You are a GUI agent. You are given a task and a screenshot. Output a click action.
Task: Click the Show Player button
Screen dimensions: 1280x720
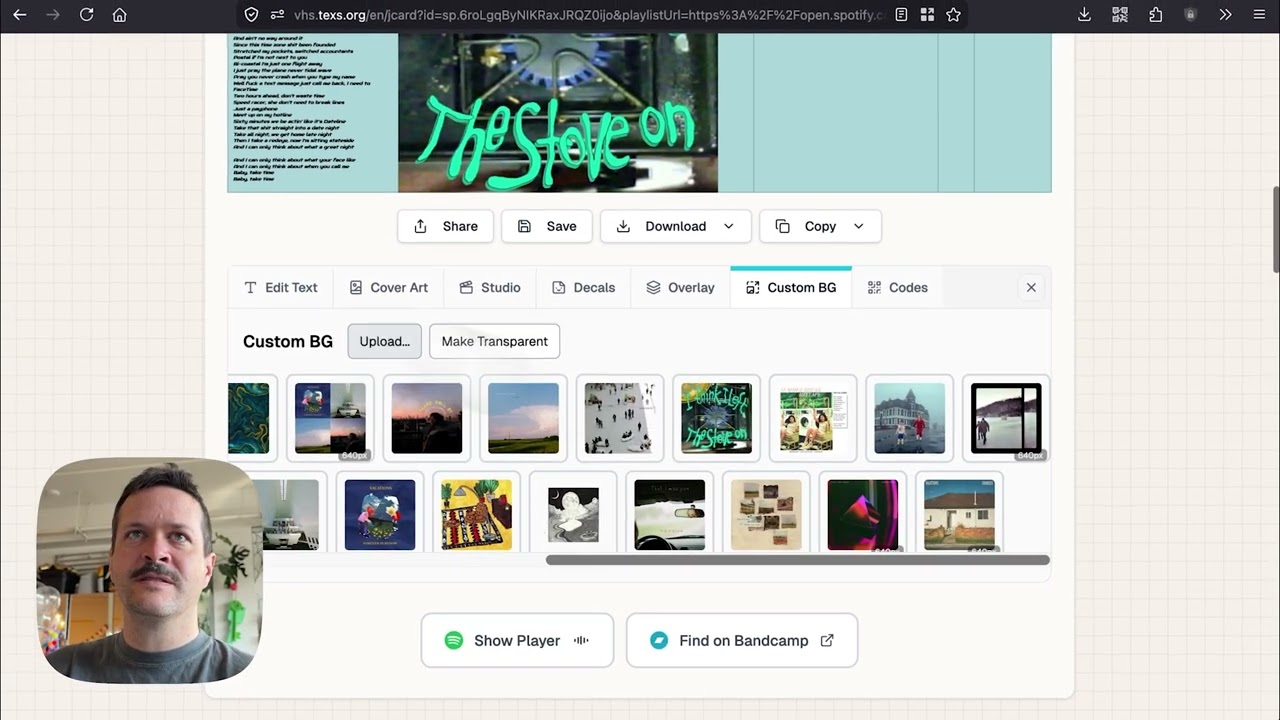[x=517, y=640]
